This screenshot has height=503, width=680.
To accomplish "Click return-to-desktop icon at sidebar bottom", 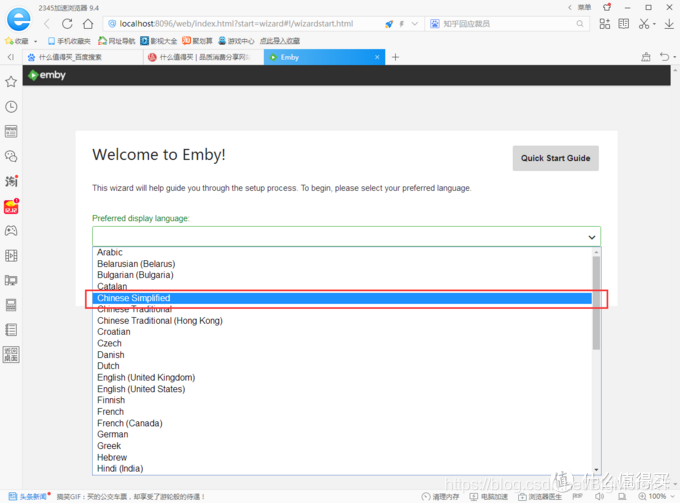I will tap(11, 355).
